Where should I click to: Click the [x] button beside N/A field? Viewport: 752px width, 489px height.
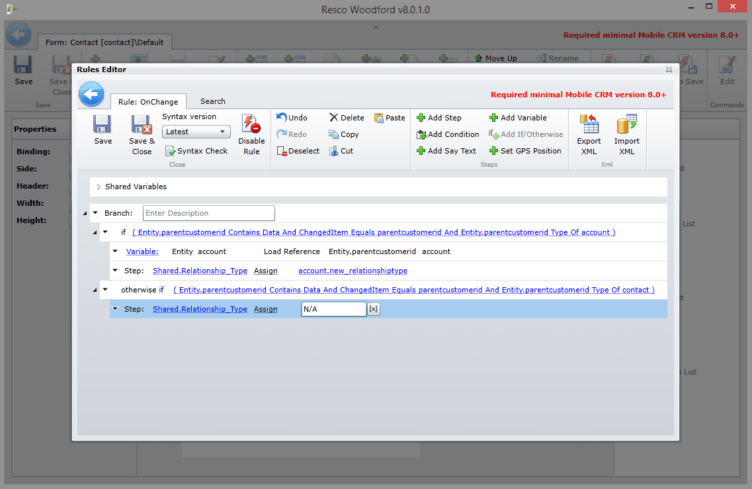tap(373, 309)
